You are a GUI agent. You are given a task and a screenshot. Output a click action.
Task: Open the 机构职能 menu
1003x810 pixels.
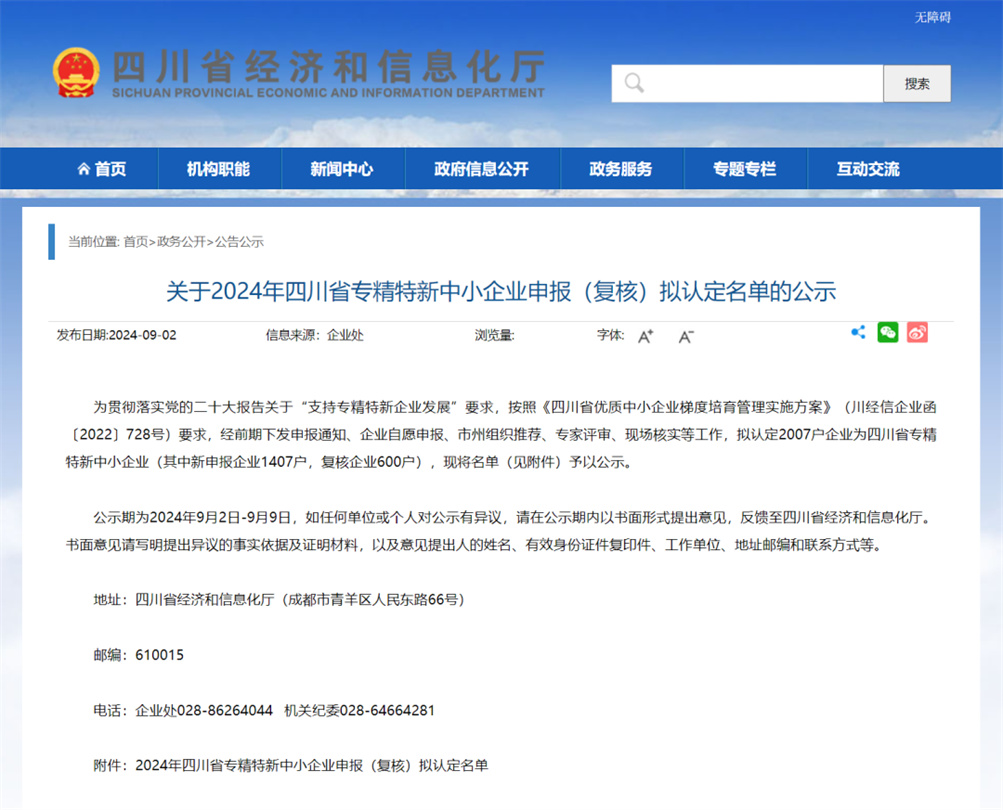point(218,169)
